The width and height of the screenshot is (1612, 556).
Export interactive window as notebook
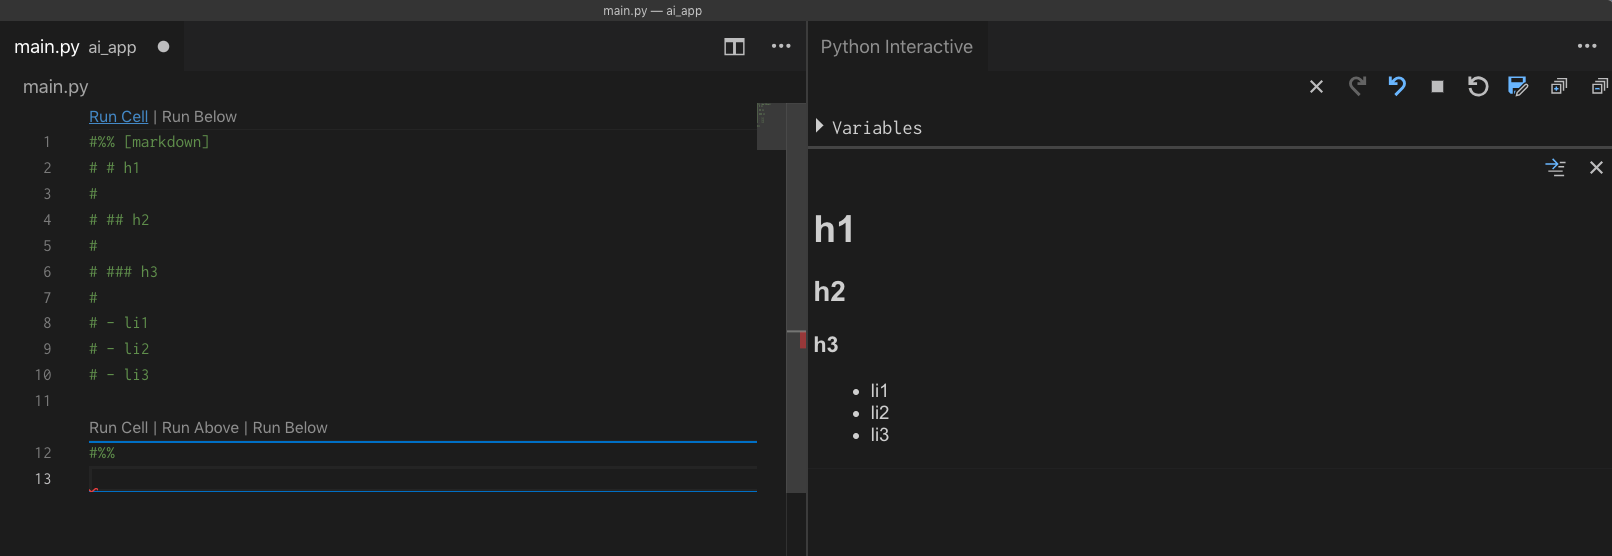pyautogui.click(x=1518, y=87)
